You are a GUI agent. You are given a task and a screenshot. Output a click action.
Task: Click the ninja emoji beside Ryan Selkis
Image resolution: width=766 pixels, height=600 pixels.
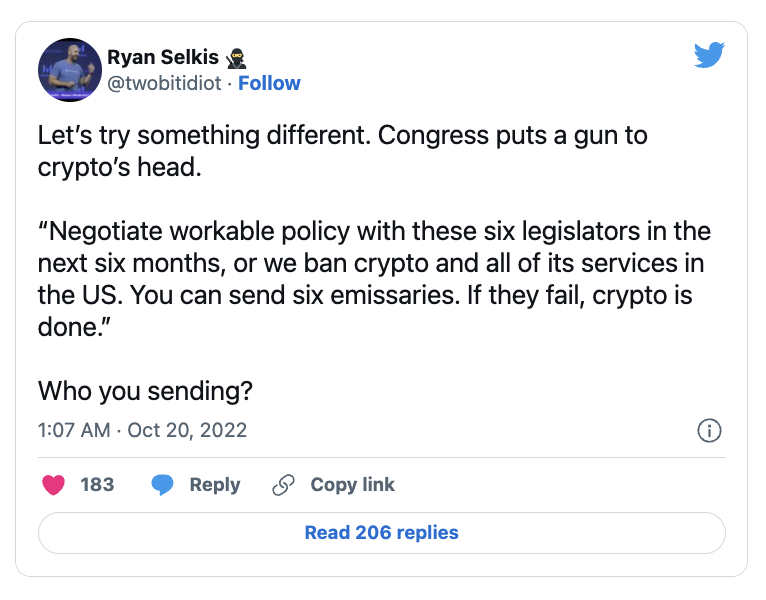pos(236,58)
